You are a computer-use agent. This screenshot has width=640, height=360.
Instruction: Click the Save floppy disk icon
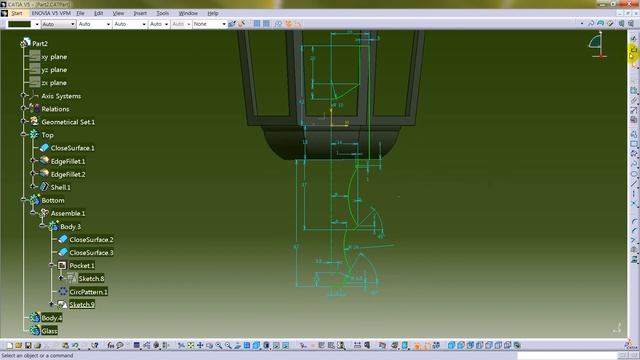coord(28,346)
